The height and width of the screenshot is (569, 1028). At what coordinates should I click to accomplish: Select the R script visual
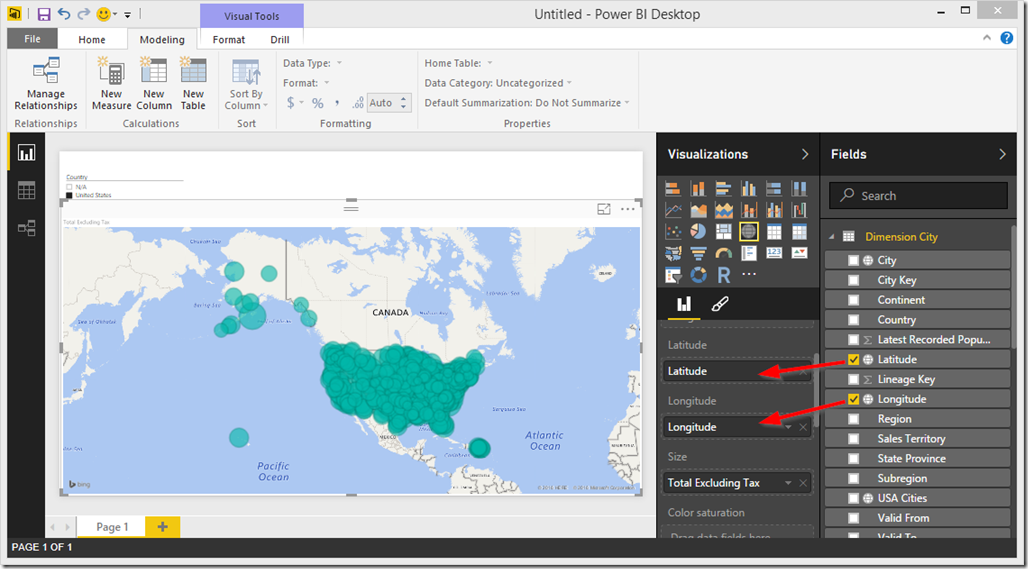(723, 275)
